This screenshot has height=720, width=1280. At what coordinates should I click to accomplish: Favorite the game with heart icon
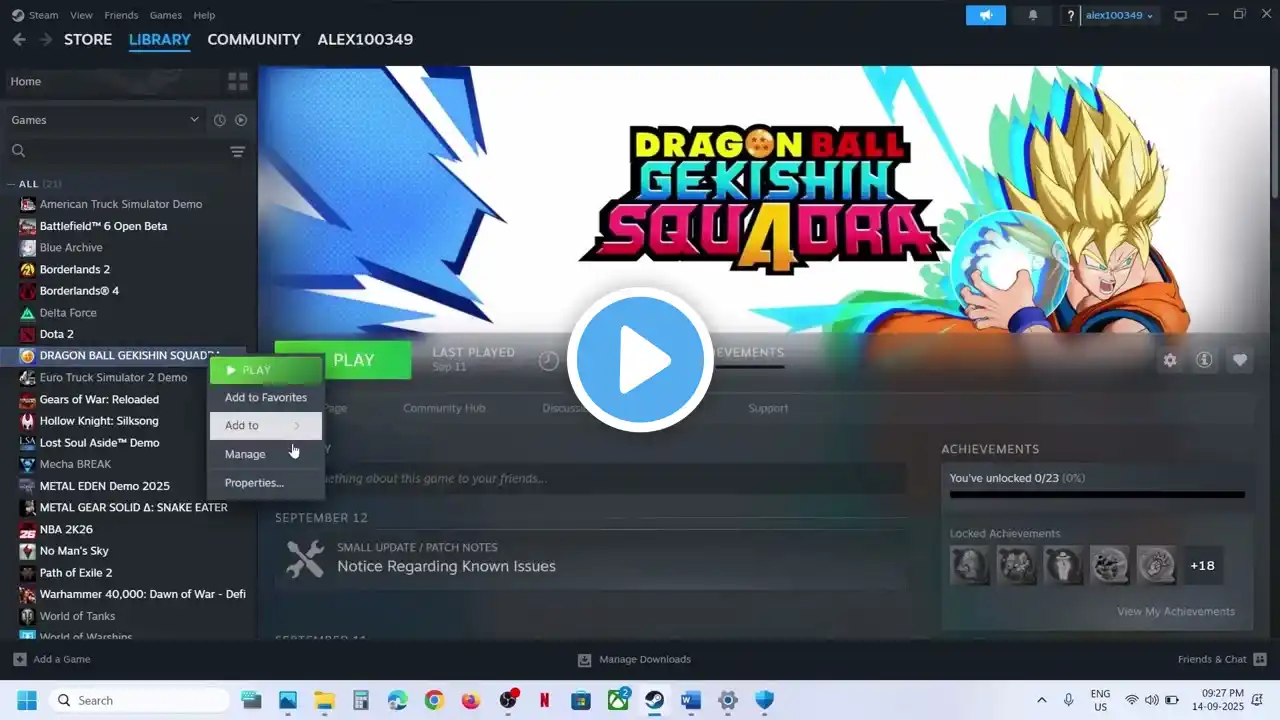point(1240,360)
